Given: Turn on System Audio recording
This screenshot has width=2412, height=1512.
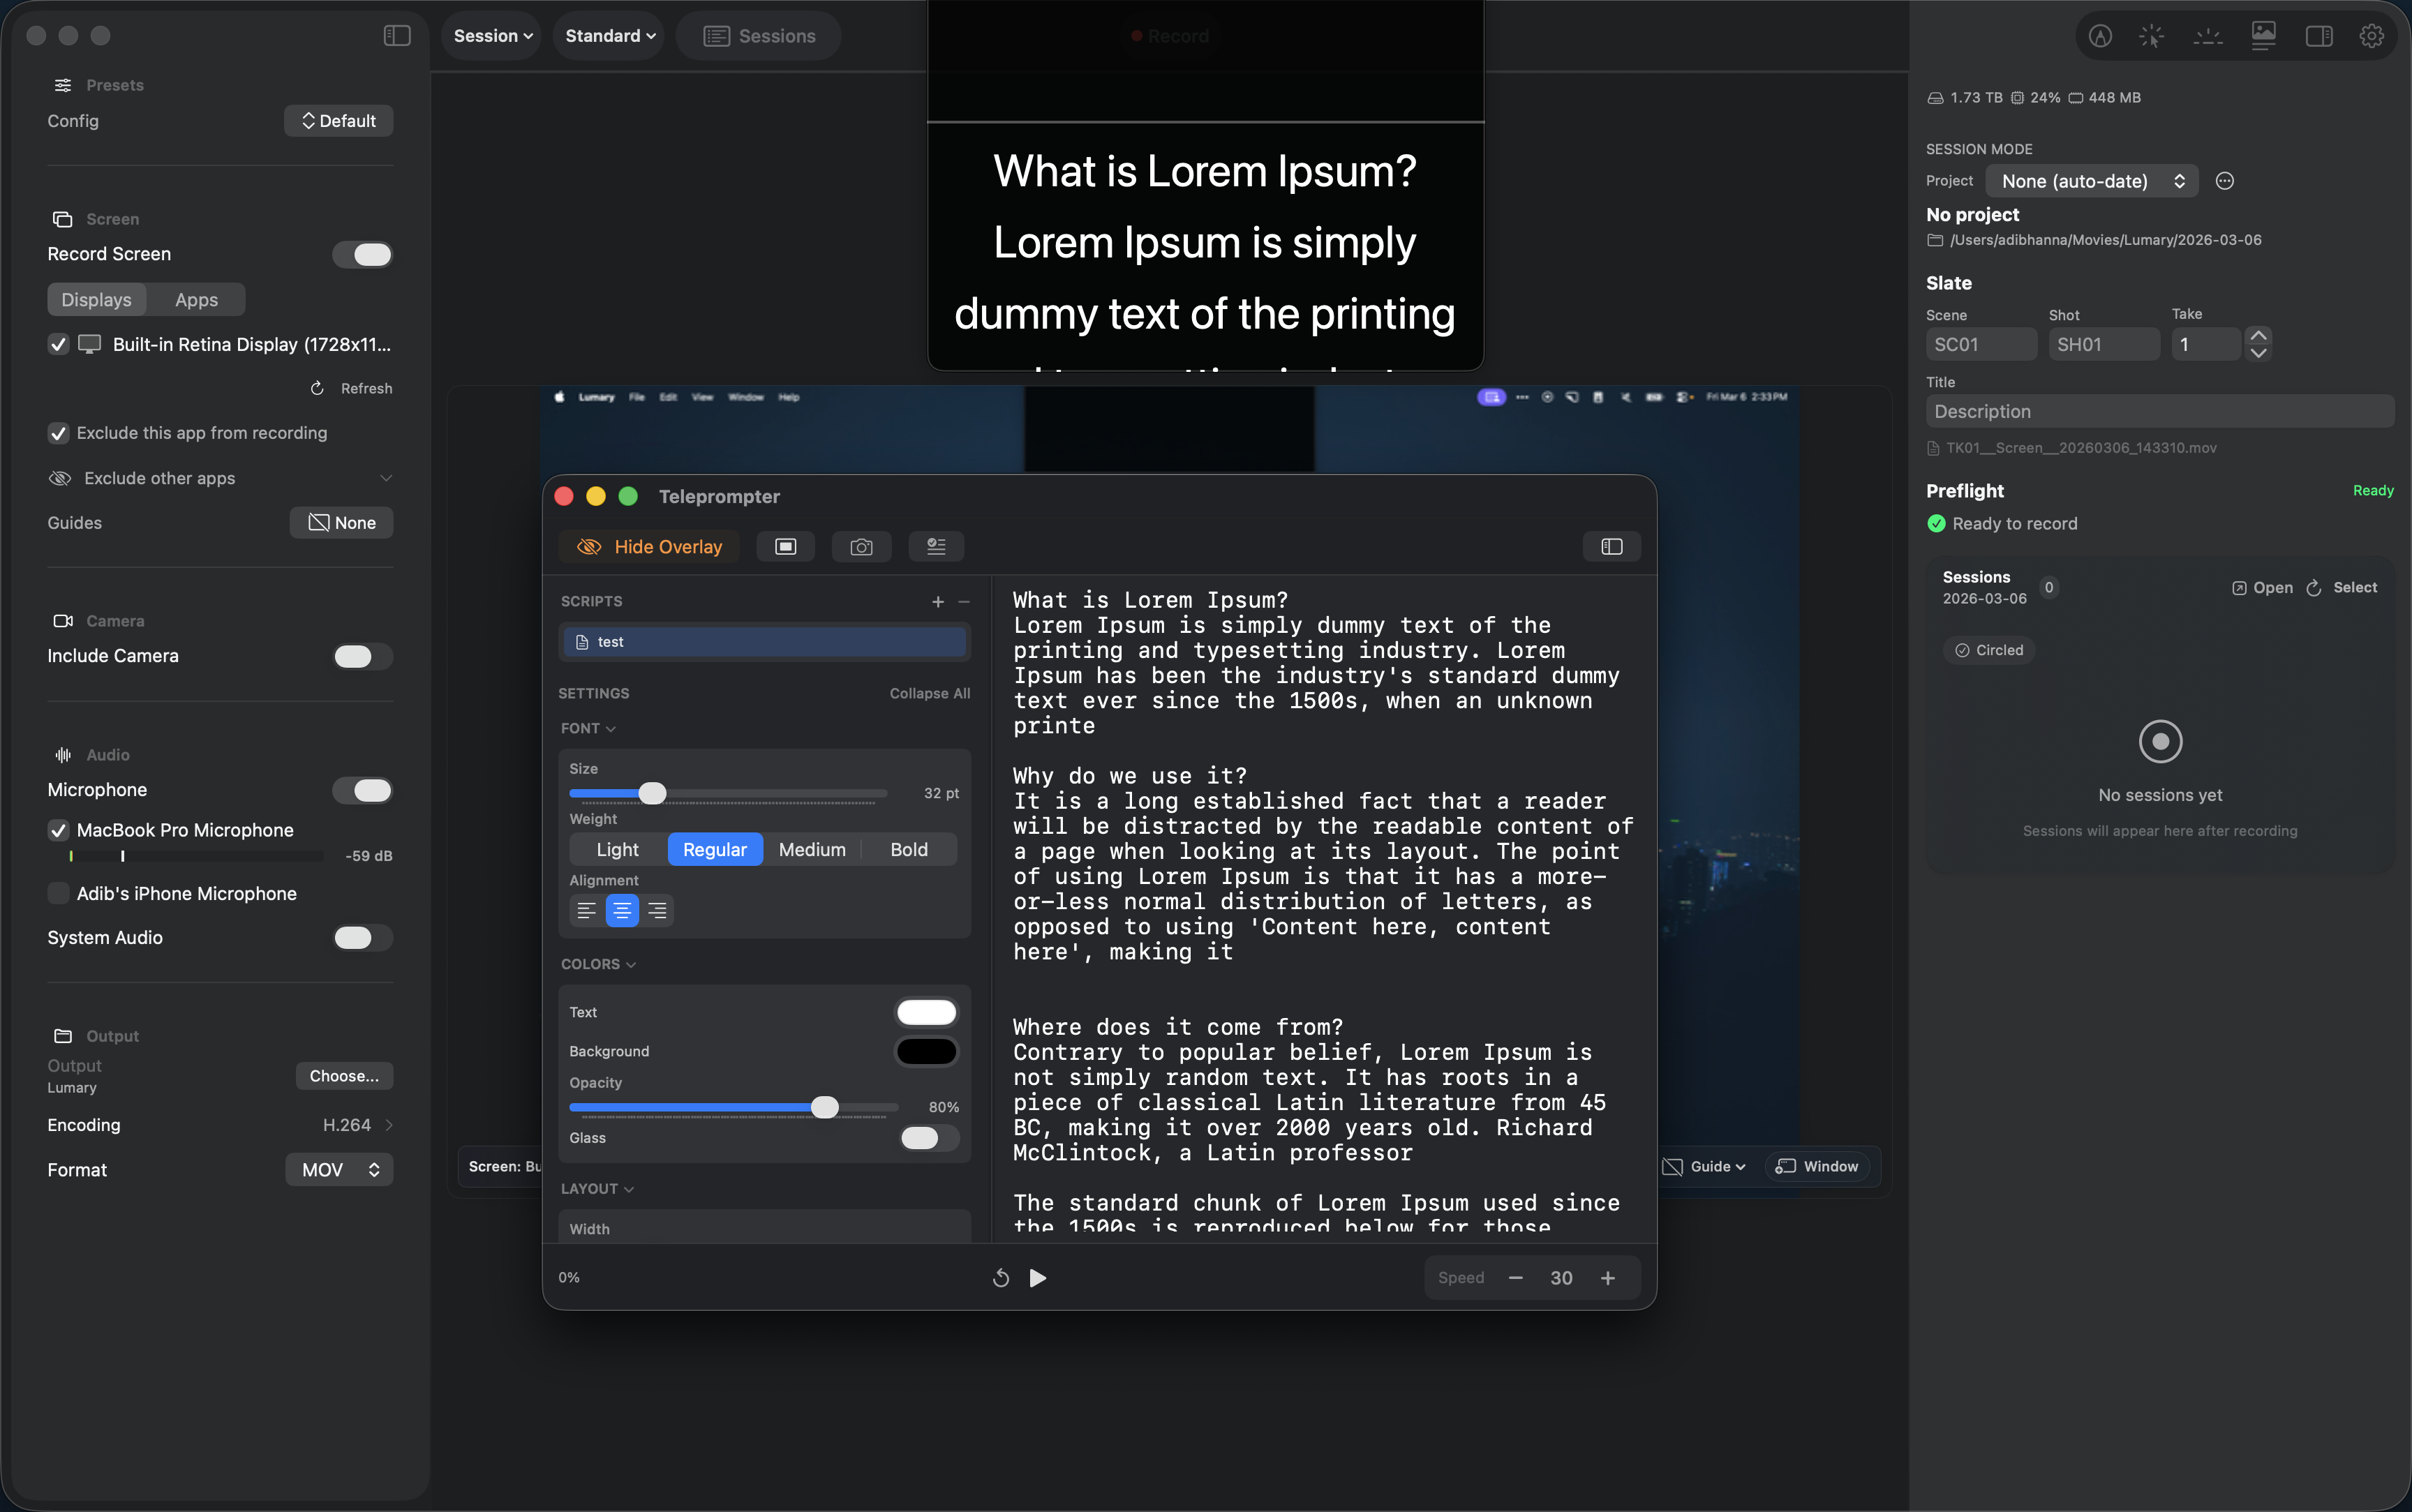Looking at the screenshot, I should point(360,938).
